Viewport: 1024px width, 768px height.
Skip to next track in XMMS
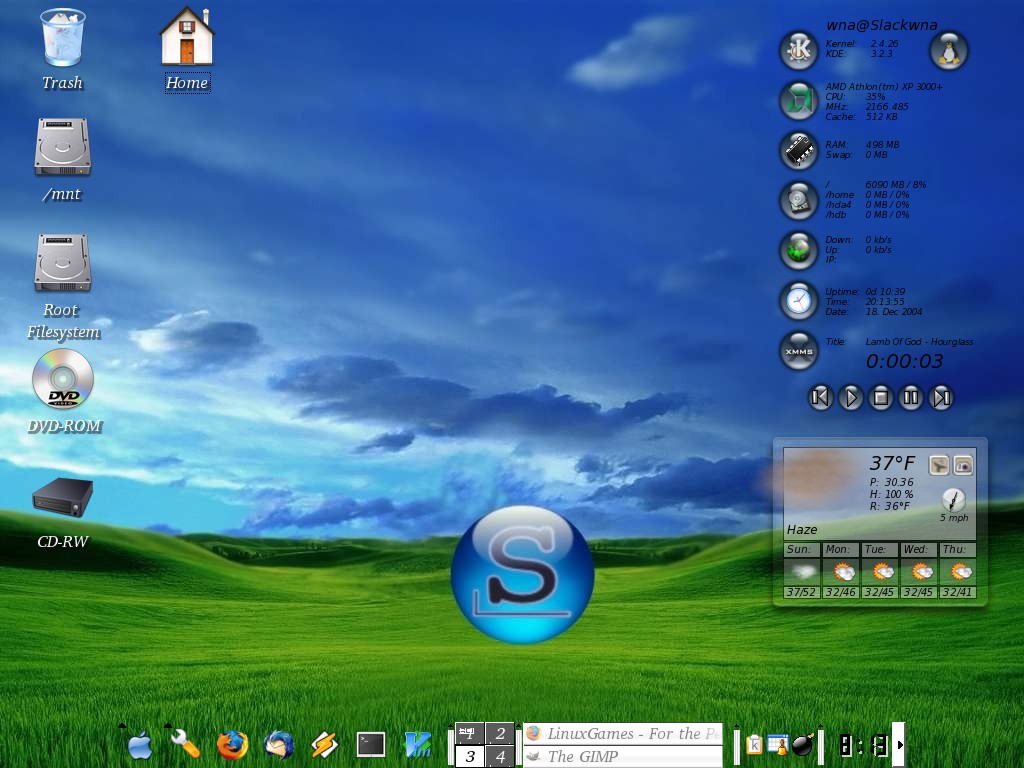click(942, 397)
